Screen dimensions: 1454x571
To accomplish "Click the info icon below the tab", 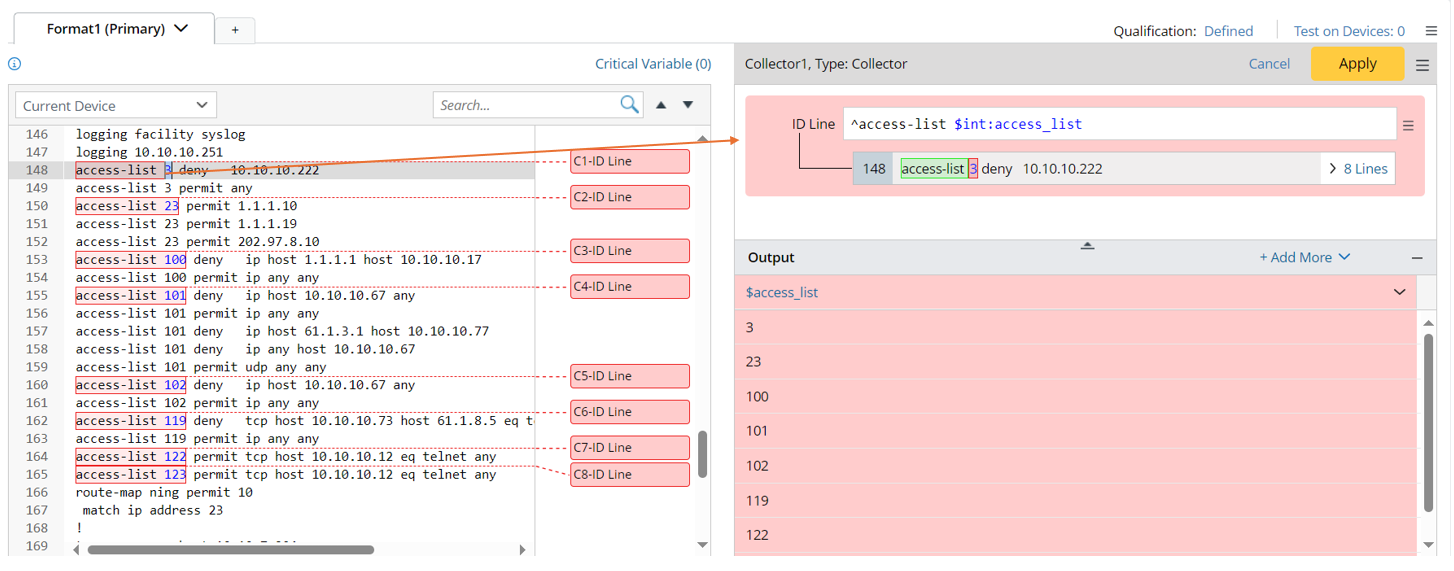I will (x=15, y=64).
